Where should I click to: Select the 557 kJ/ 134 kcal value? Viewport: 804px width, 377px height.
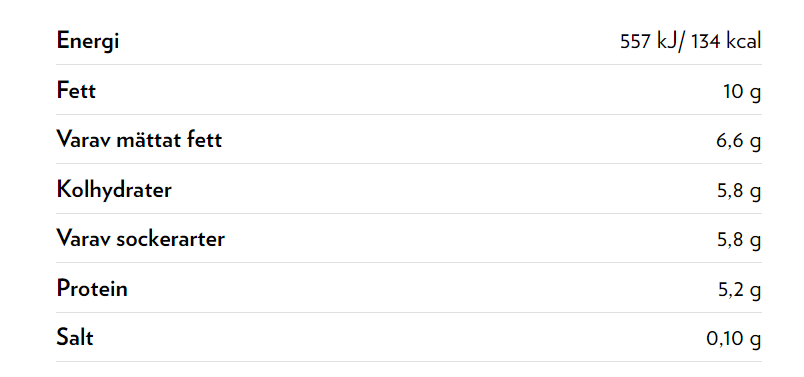[691, 42]
